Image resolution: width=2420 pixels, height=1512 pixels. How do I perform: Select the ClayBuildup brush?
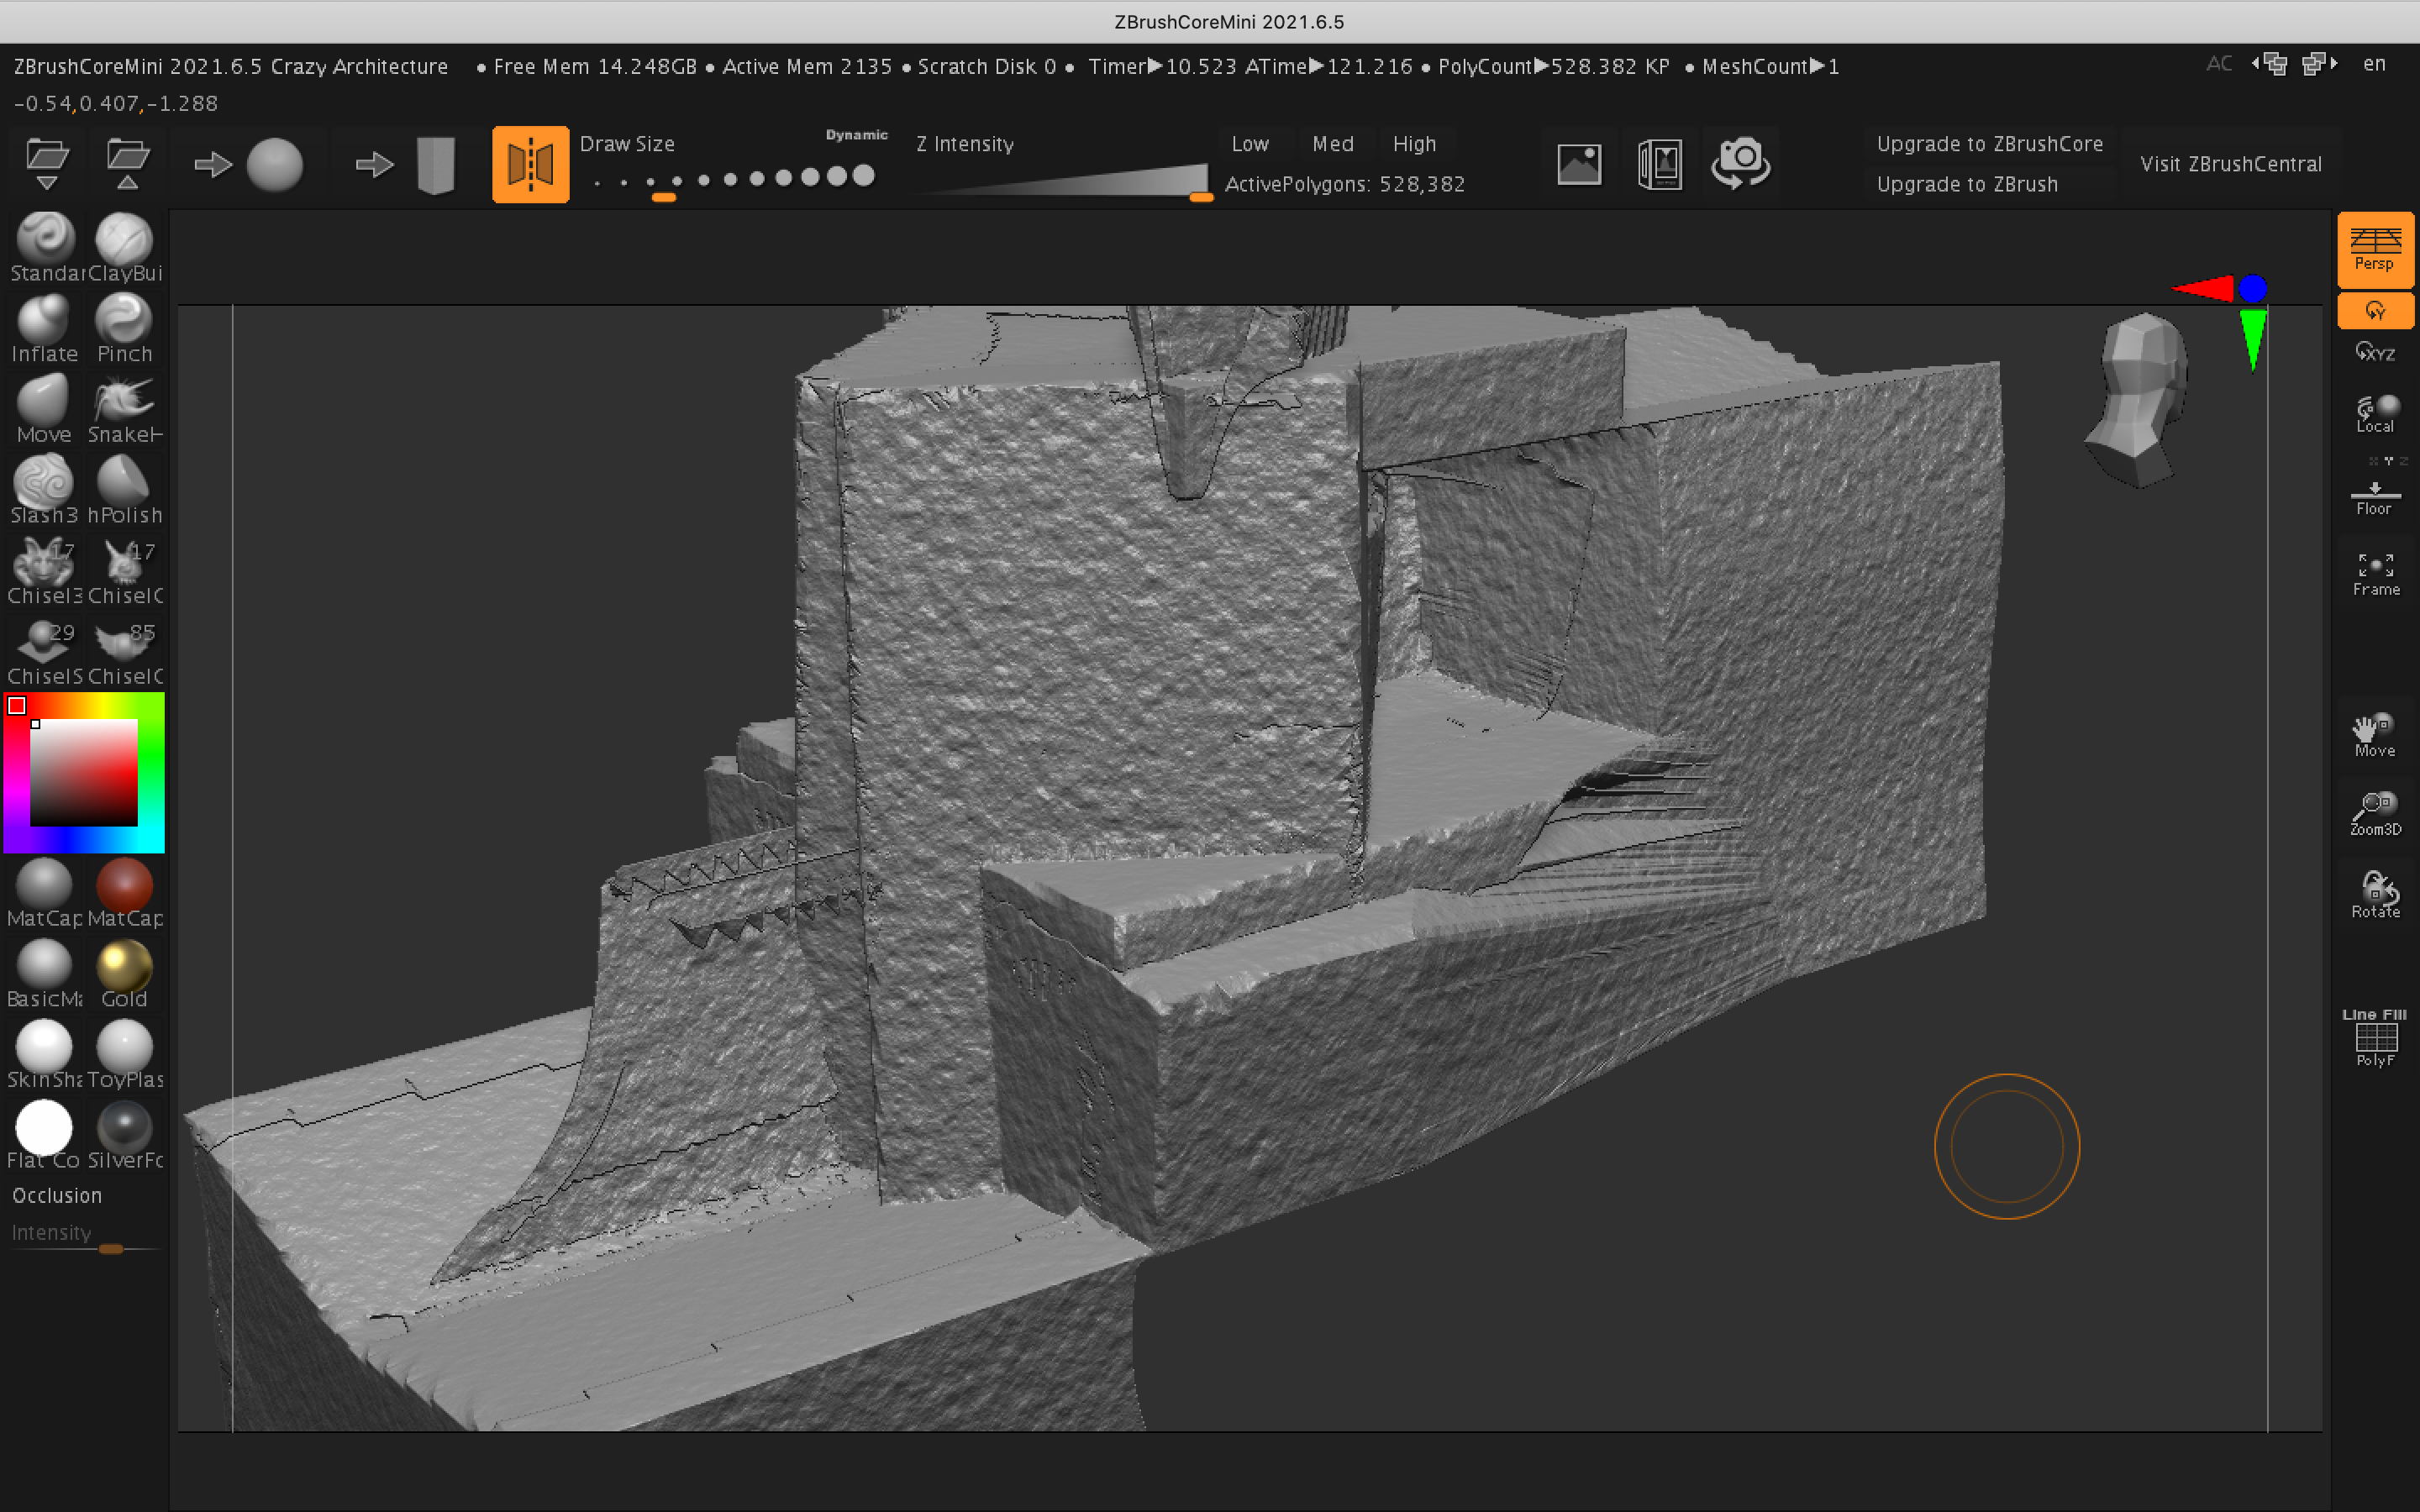(124, 248)
